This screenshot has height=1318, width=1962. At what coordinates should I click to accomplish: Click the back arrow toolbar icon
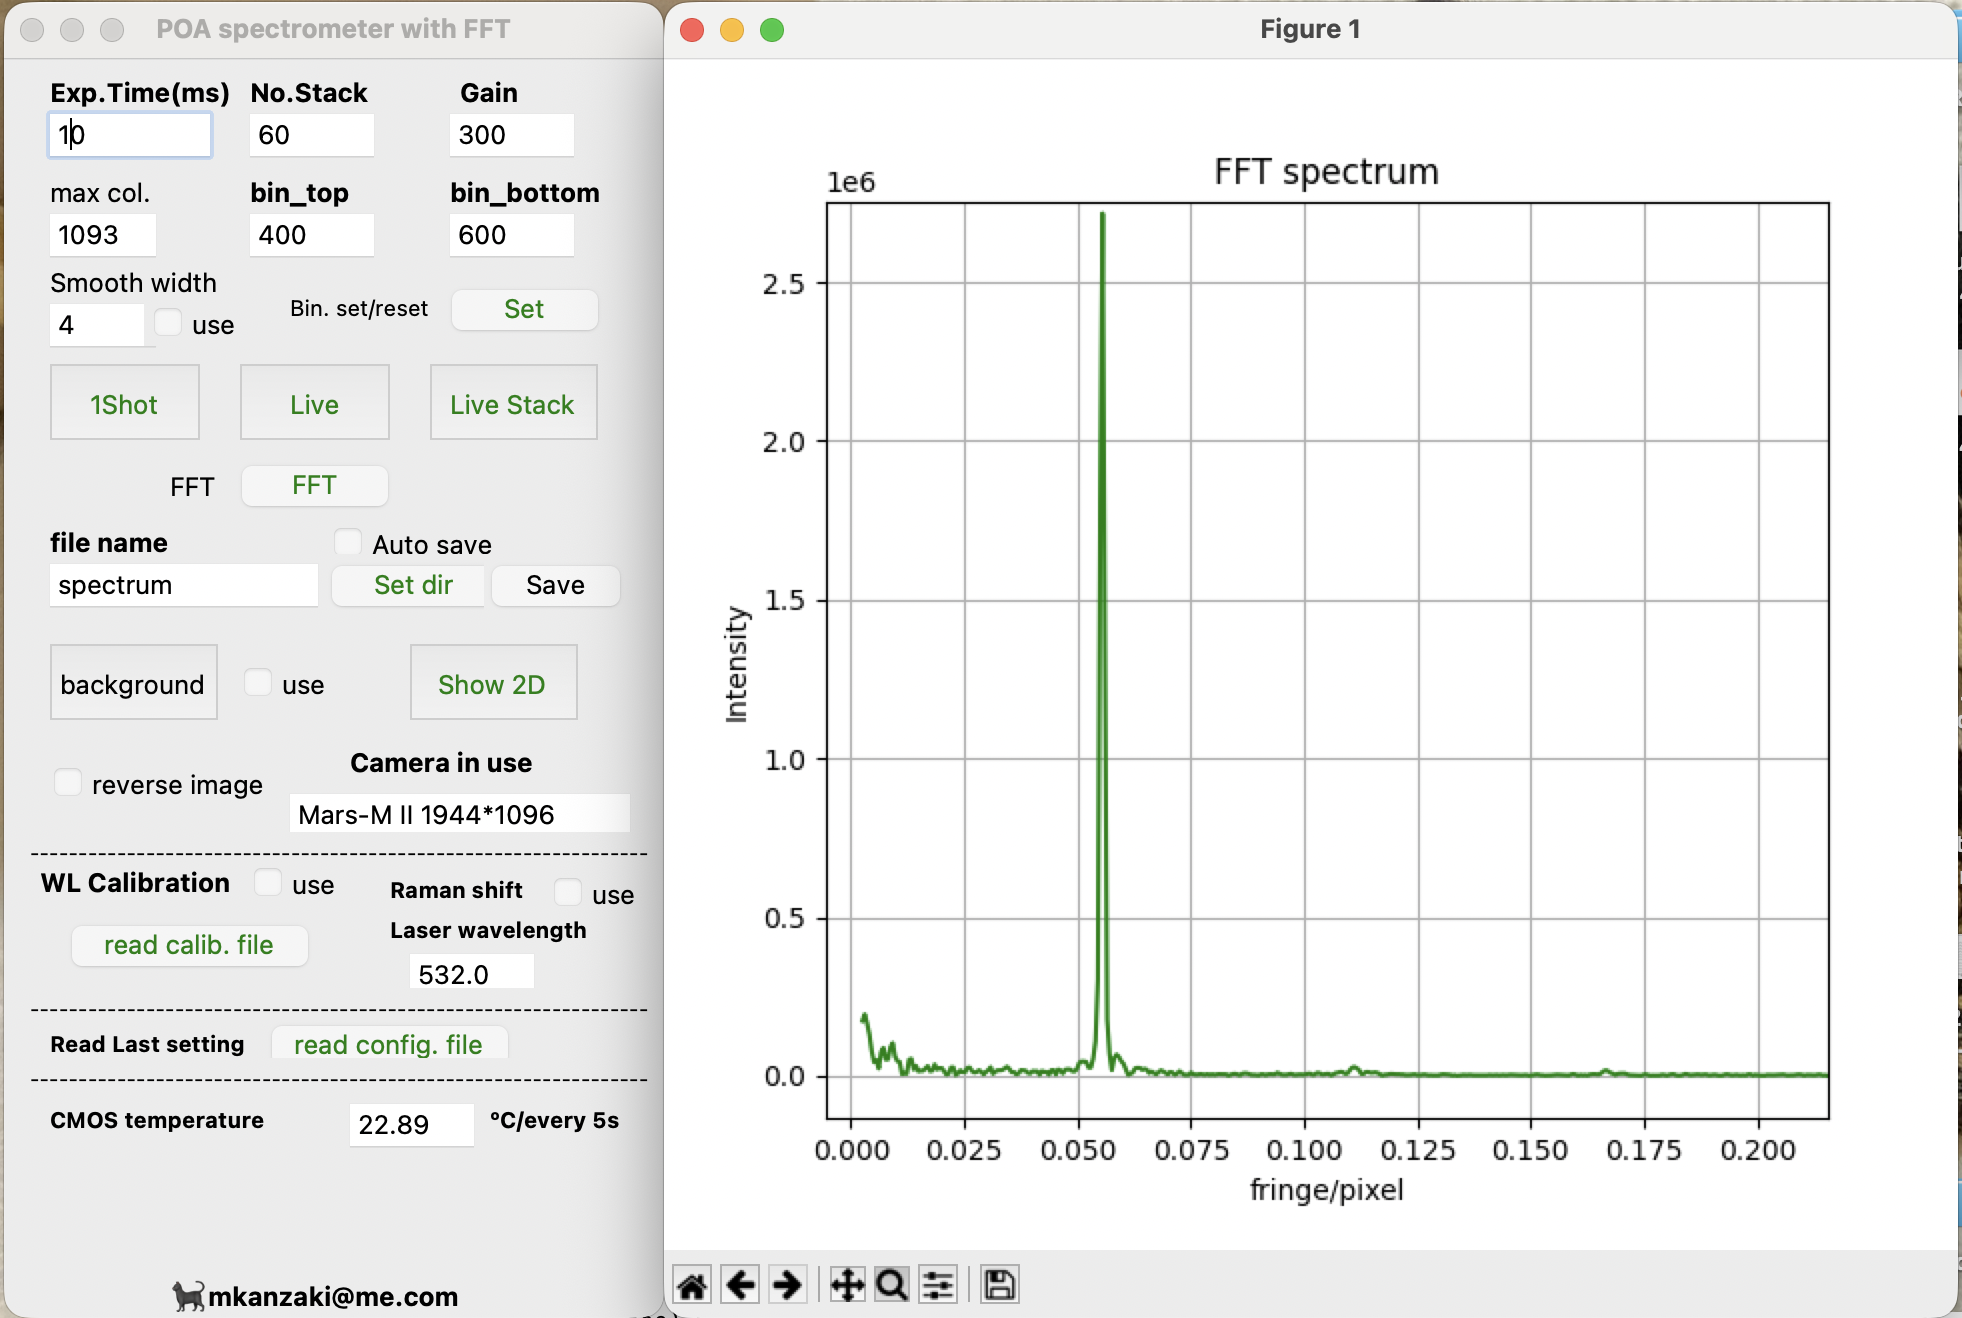[741, 1285]
